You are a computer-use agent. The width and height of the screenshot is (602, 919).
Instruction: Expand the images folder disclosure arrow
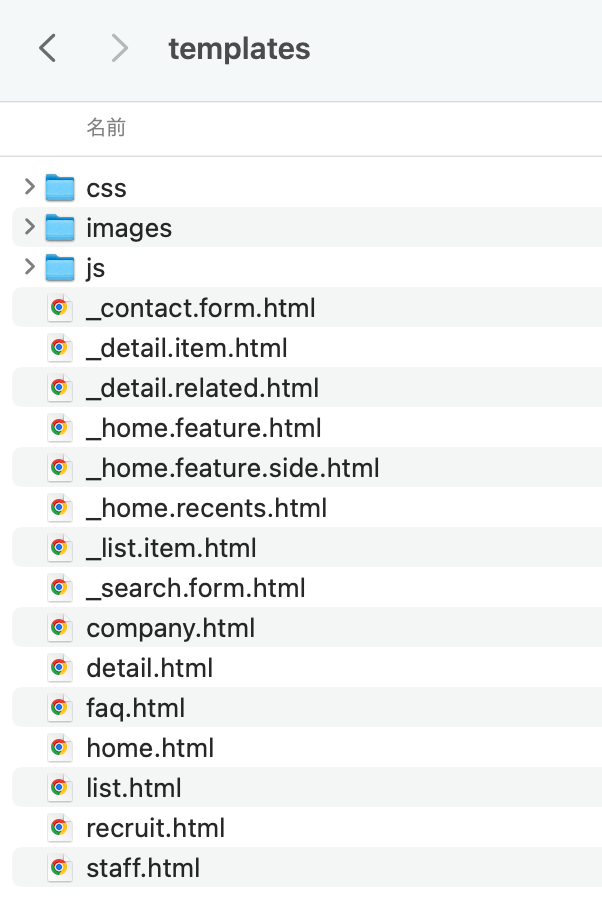29,227
